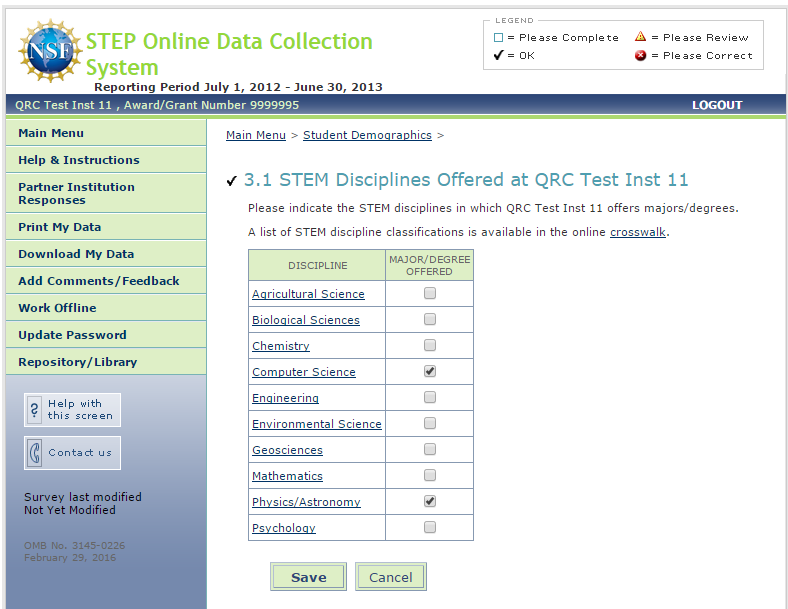Screen dimensions: 788x609
Task: Select Print My Data
Action: pyautogui.click(x=106, y=227)
